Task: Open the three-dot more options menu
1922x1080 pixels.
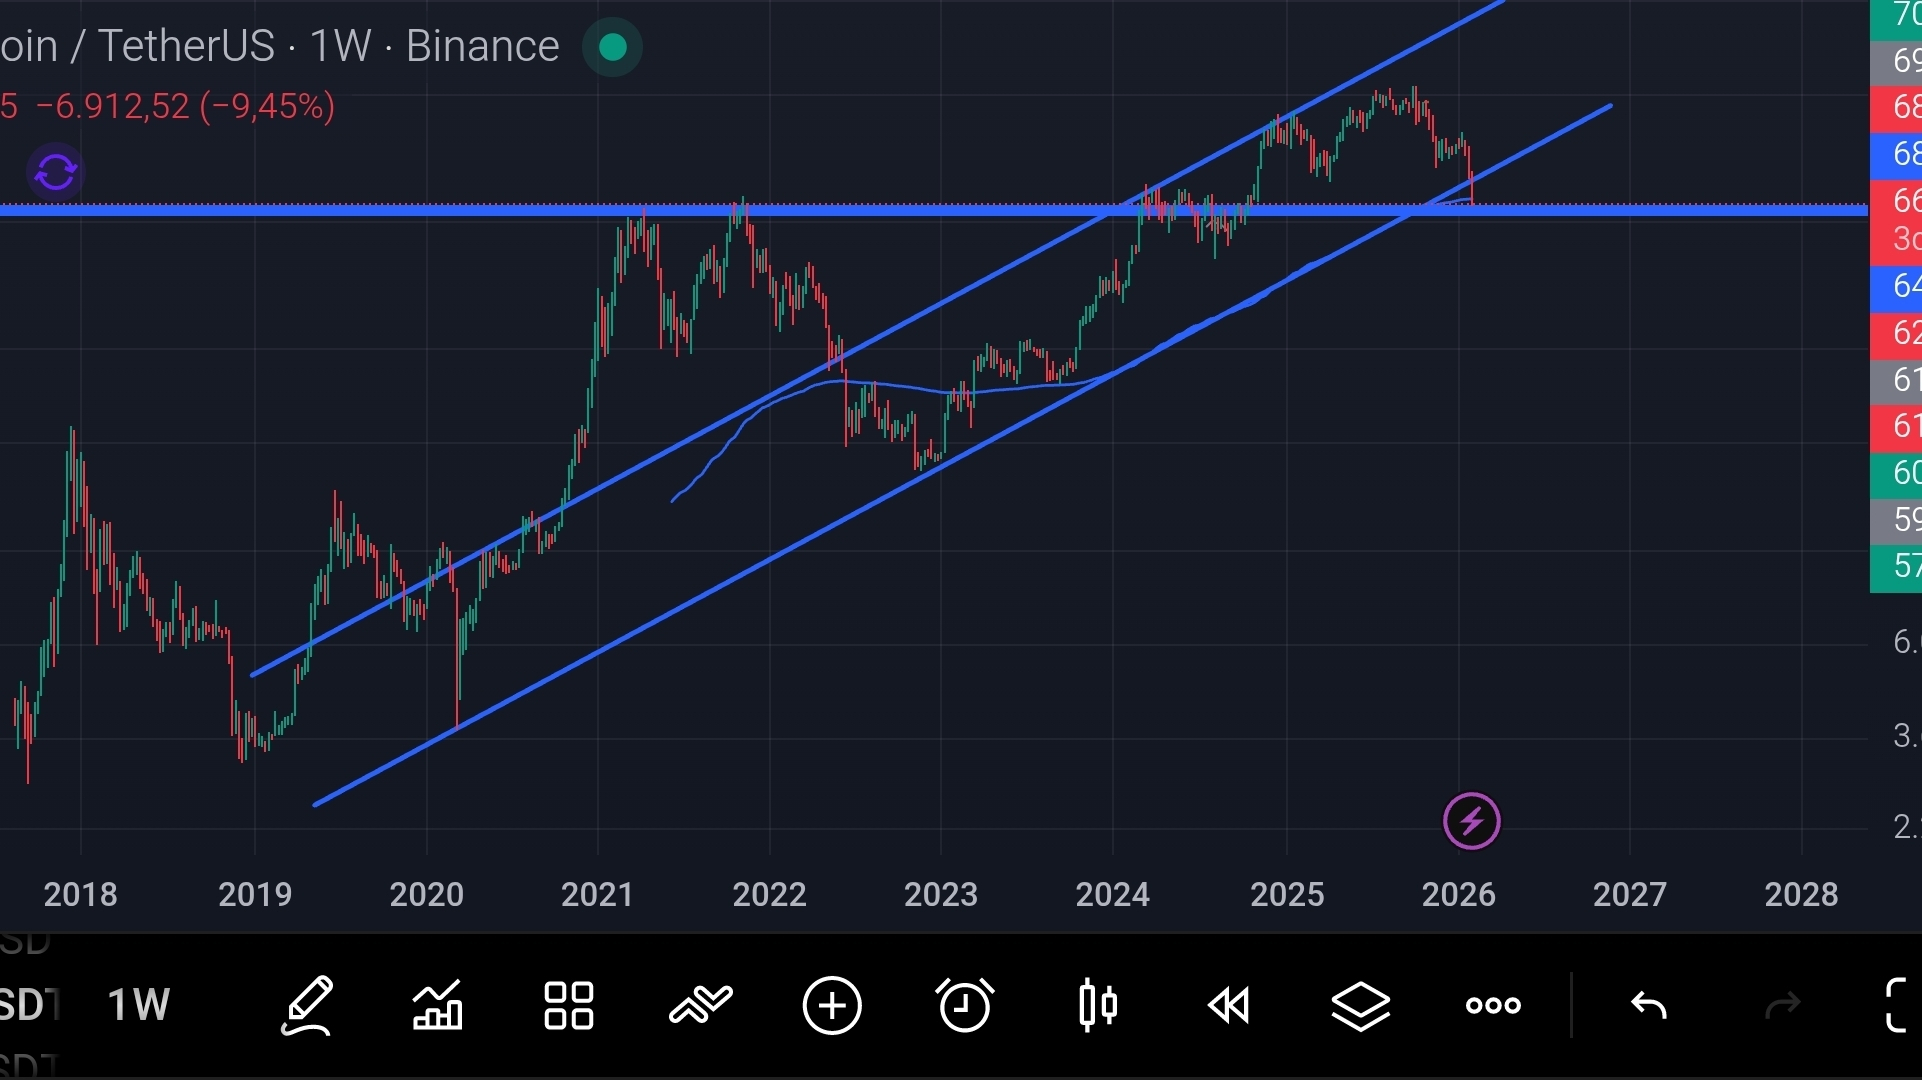Action: 1493,1005
